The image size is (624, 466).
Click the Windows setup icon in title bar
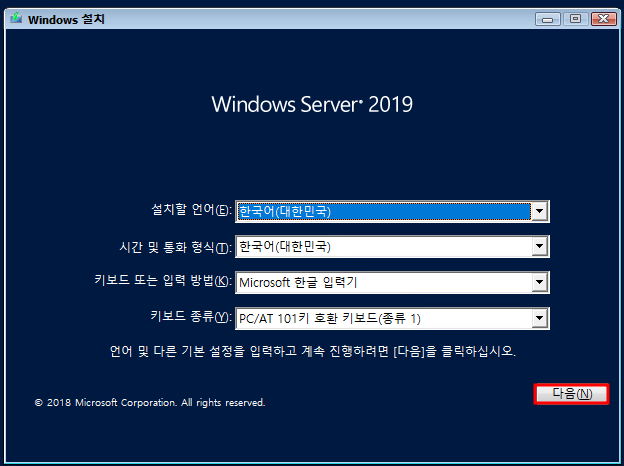click(16, 18)
